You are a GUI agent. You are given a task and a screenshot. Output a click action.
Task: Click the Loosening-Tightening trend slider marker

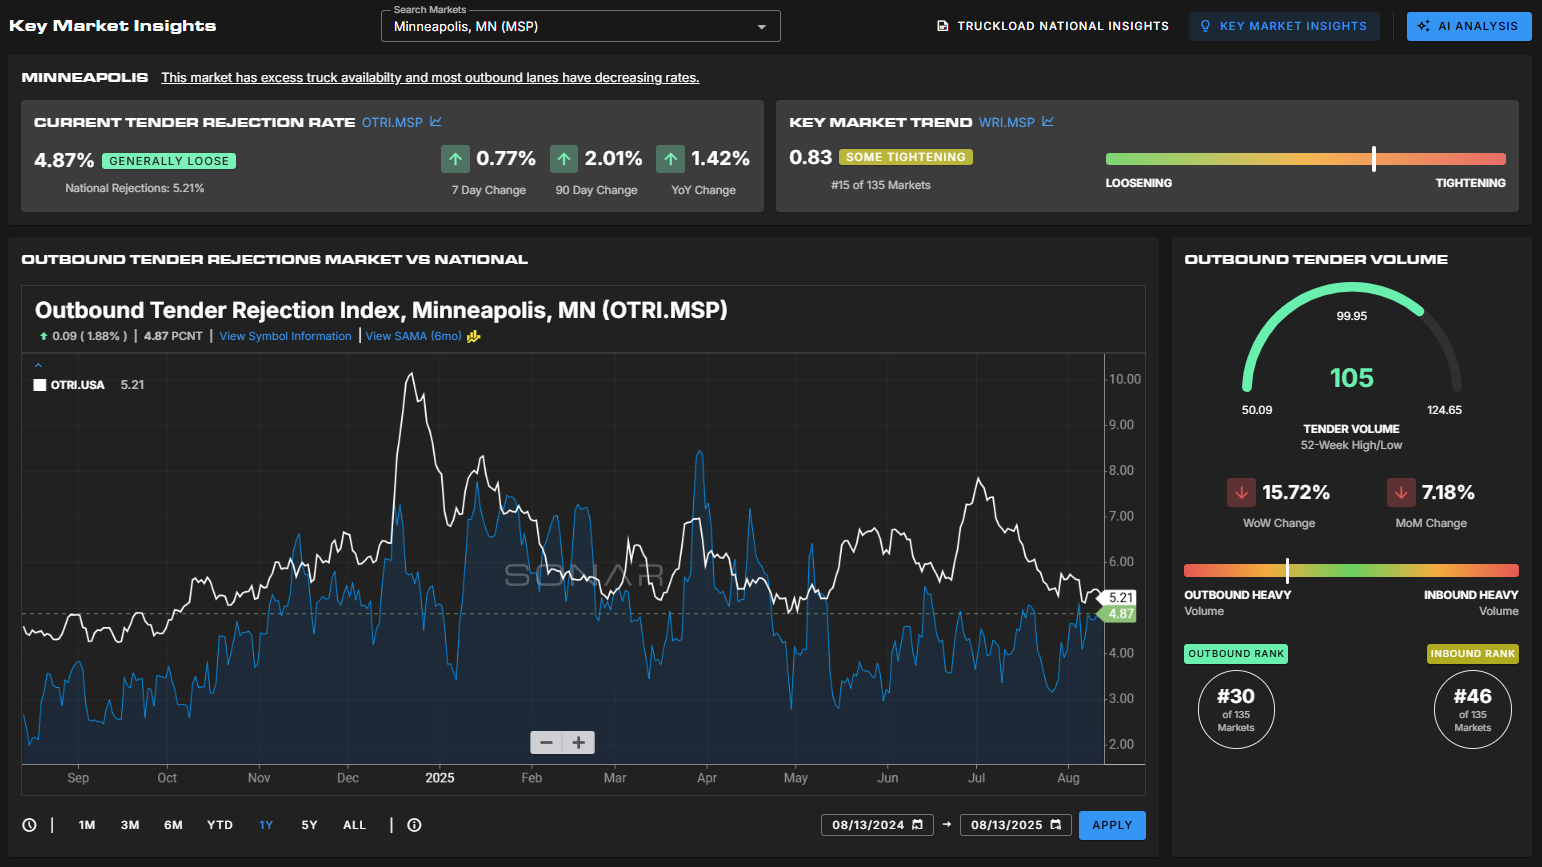pyautogui.click(x=1374, y=159)
